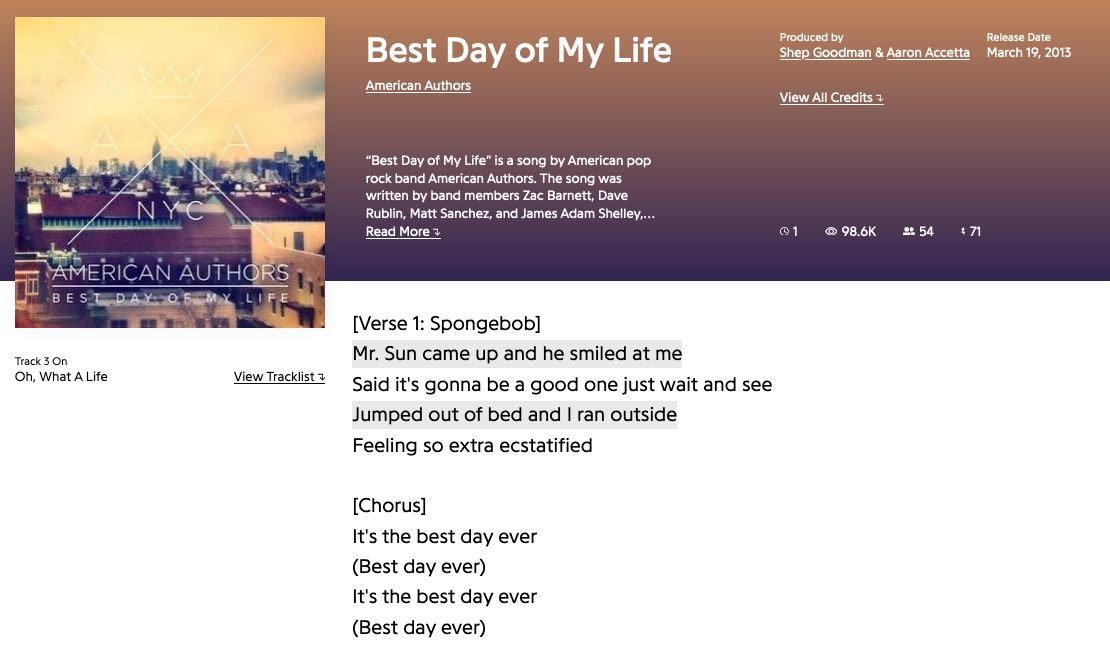The height and width of the screenshot is (658, 1110).
Task: Click the pyong lightning bolt icon
Action: 961,231
